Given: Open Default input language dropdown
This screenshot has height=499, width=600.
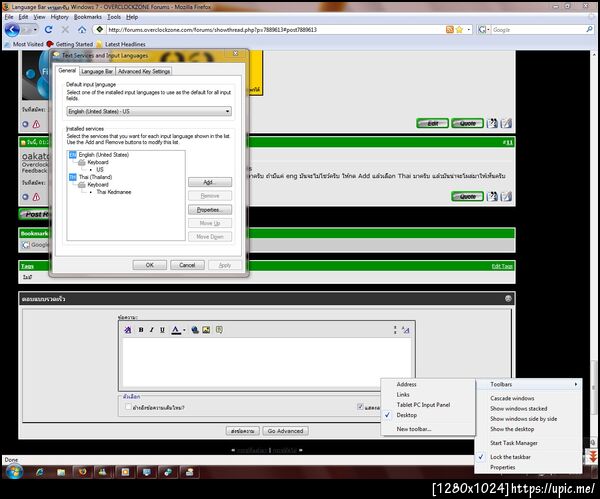Looking at the screenshot, I should coord(149,111).
